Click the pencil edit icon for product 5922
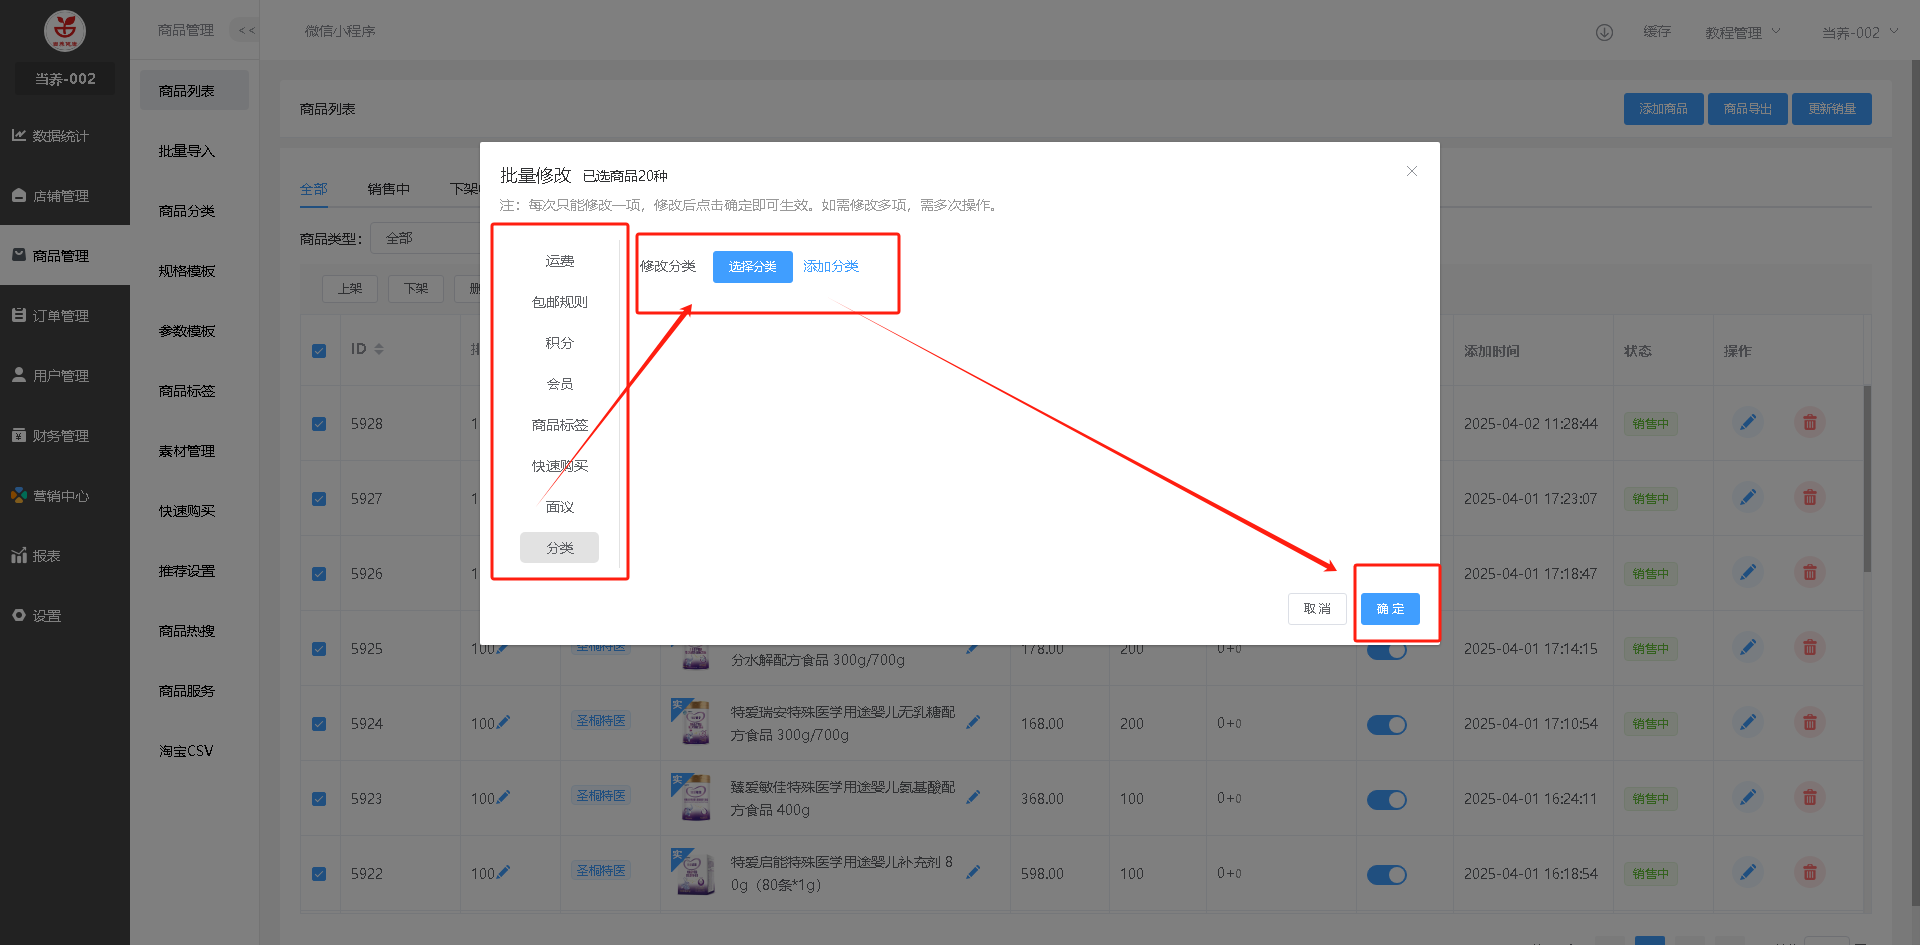The height and width of the screenshot is (945, 1920). pyautogui.click(x=1747, y=873)
